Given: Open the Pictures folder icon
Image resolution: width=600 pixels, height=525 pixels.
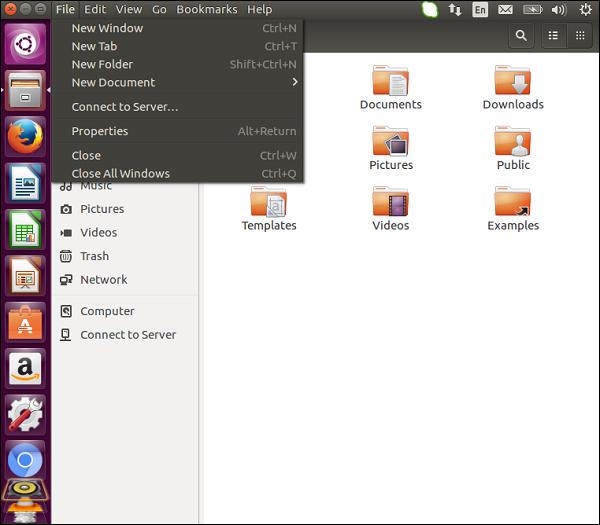Looking at the screenshot, I should tap(390, 143).
